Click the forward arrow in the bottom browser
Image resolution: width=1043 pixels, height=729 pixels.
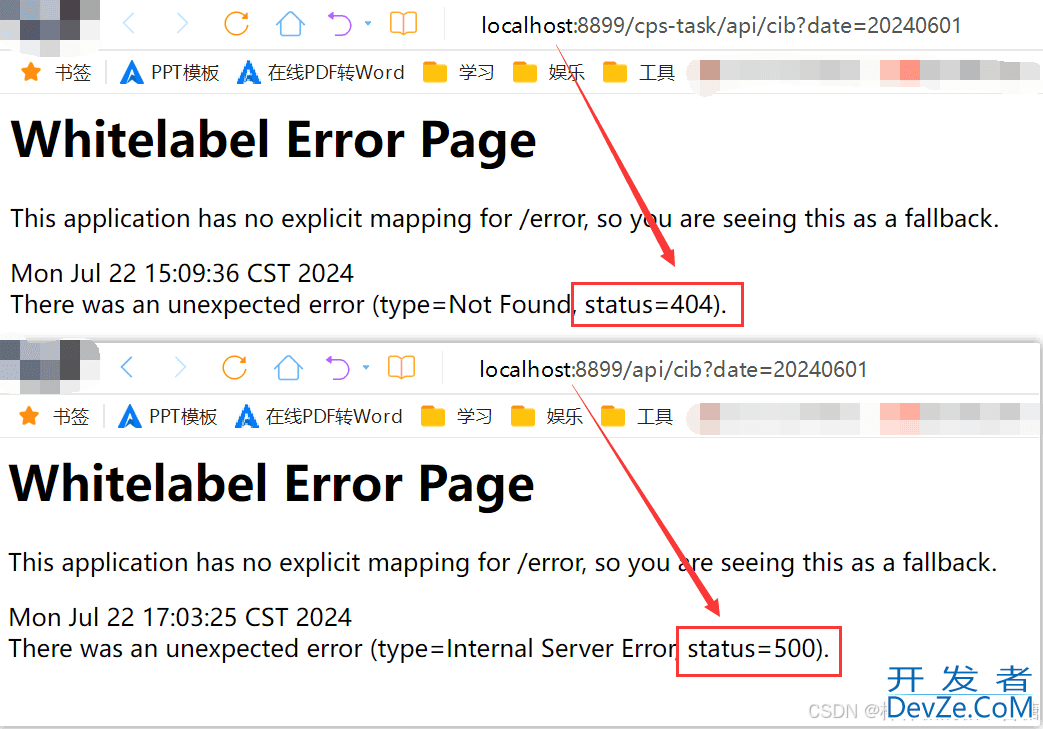[180, 367]
